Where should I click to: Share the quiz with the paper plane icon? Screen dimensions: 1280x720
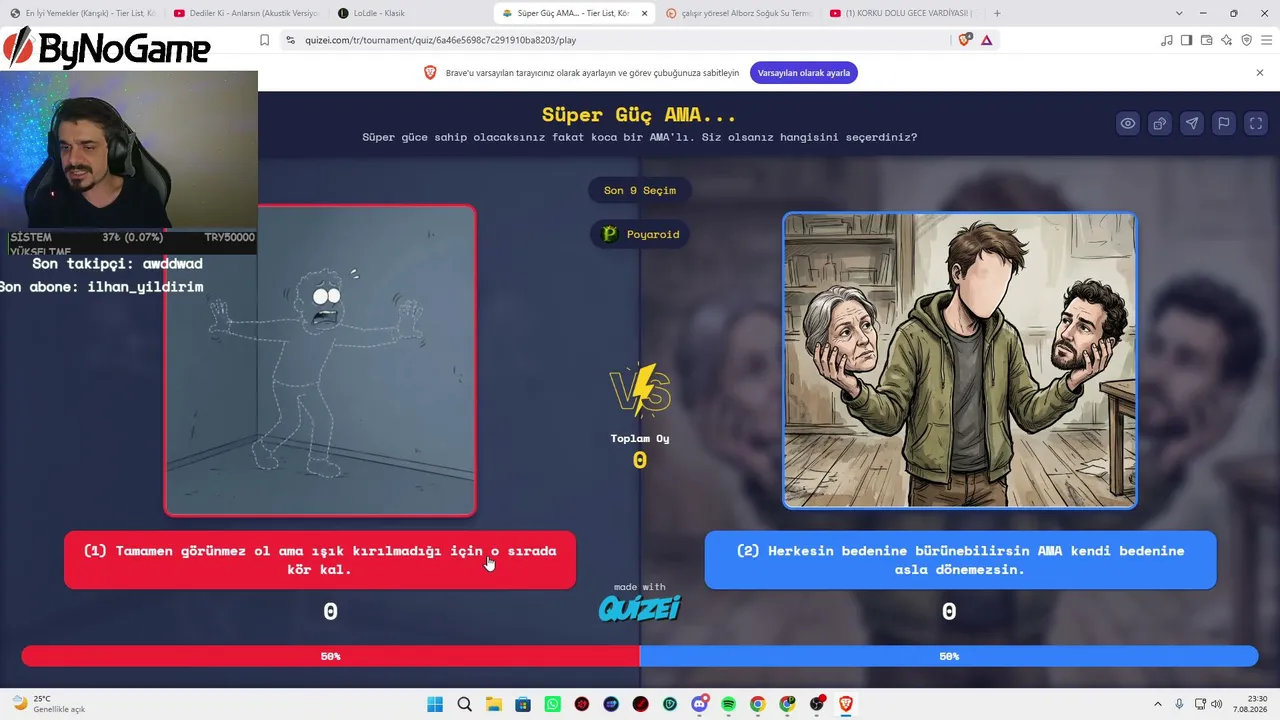point(1192,123)
